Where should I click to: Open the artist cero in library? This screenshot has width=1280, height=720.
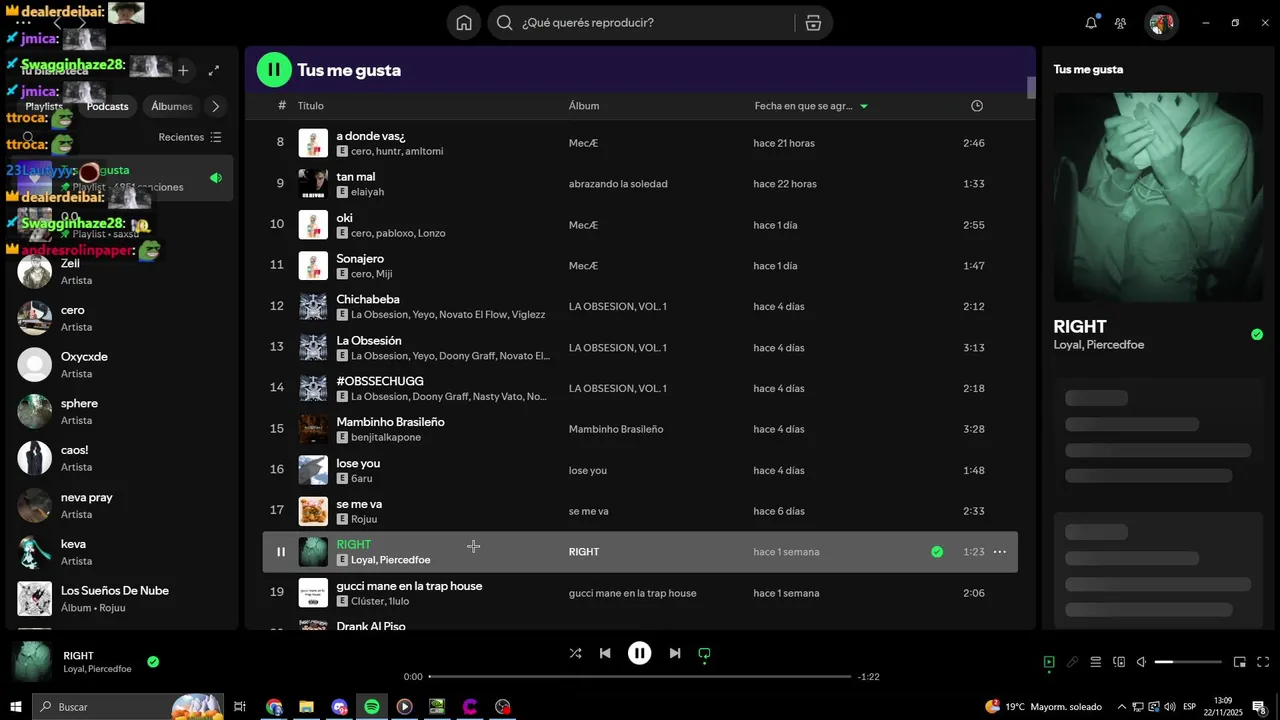(124, 318)
